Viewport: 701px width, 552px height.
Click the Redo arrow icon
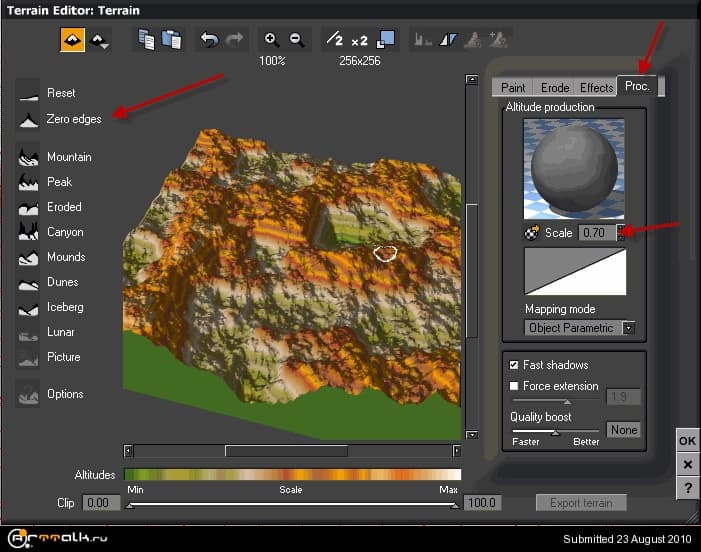(234, 40)
